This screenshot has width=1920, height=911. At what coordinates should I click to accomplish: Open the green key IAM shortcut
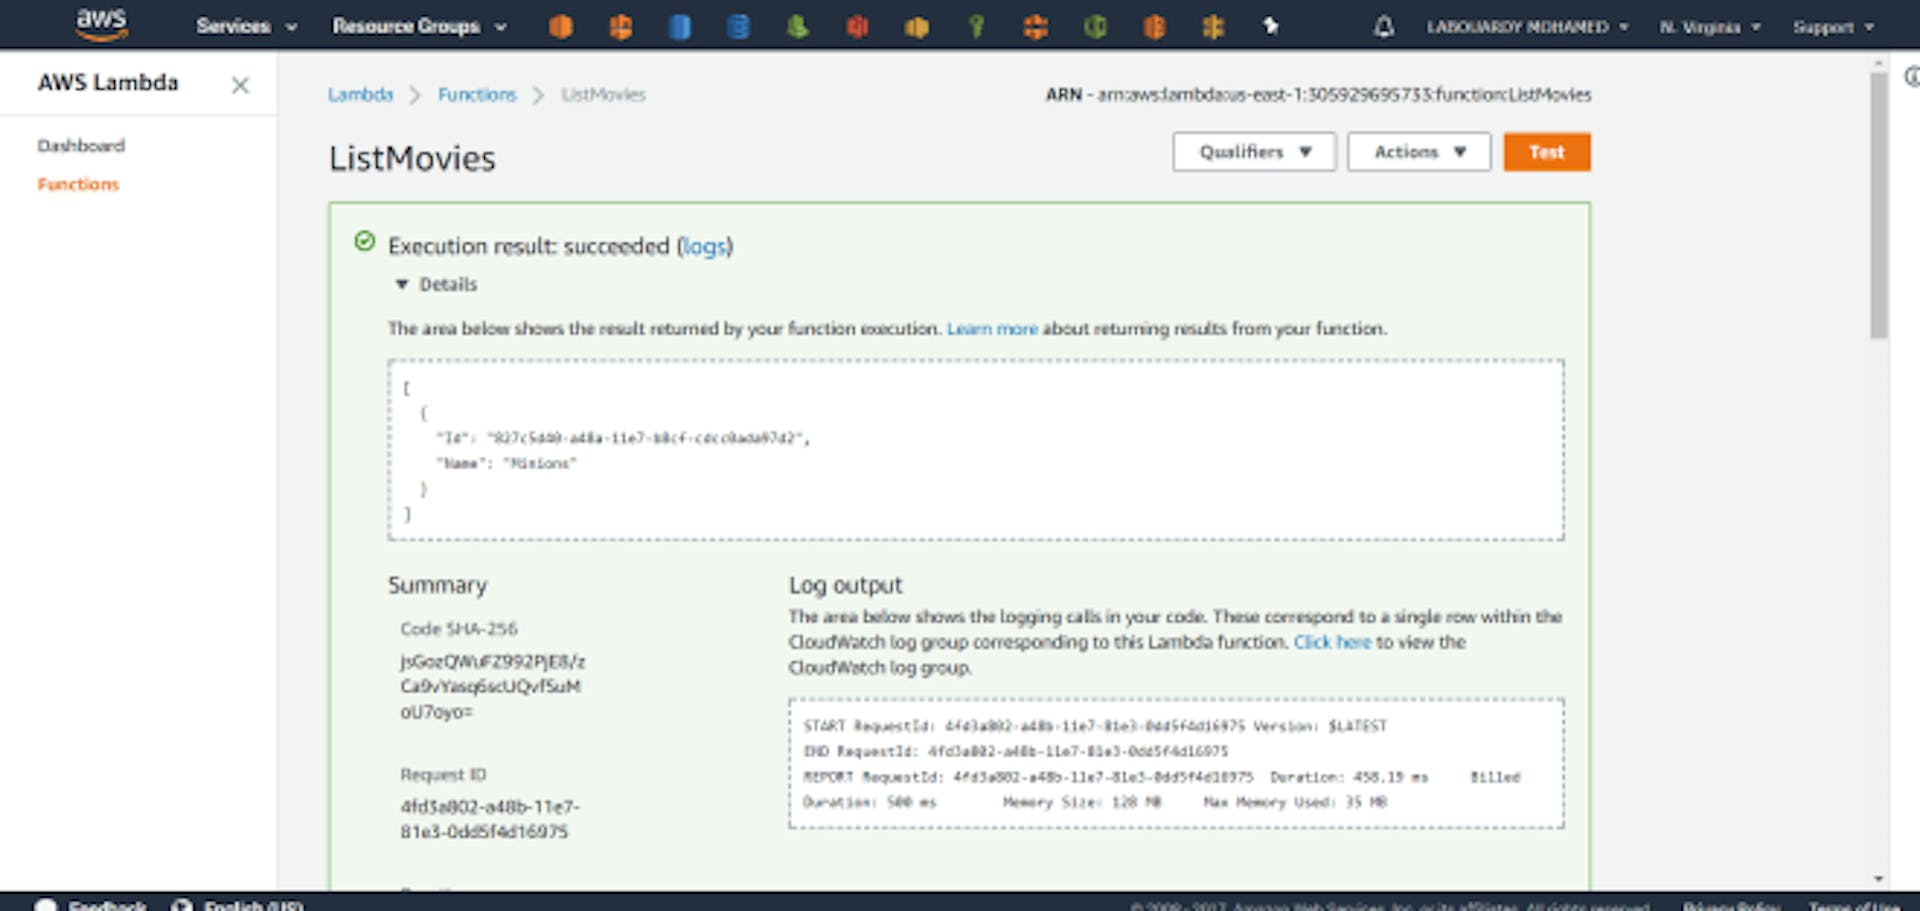pyautogui.click(x=976, y=26)
